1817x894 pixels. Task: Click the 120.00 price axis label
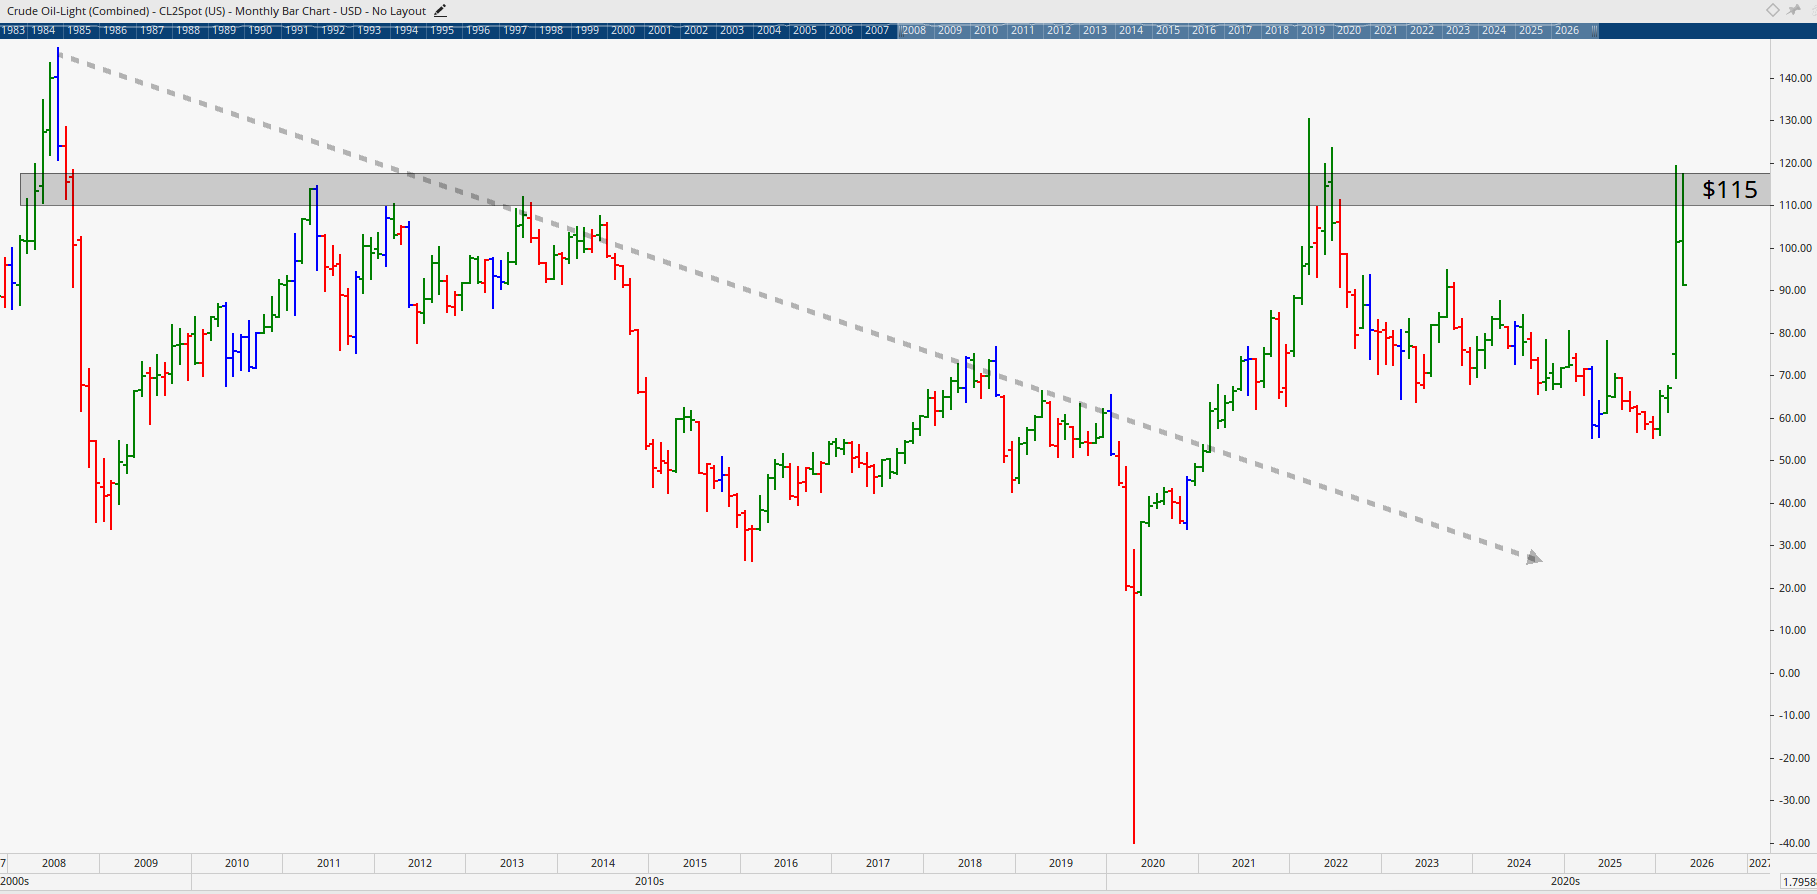(1795, 163)
